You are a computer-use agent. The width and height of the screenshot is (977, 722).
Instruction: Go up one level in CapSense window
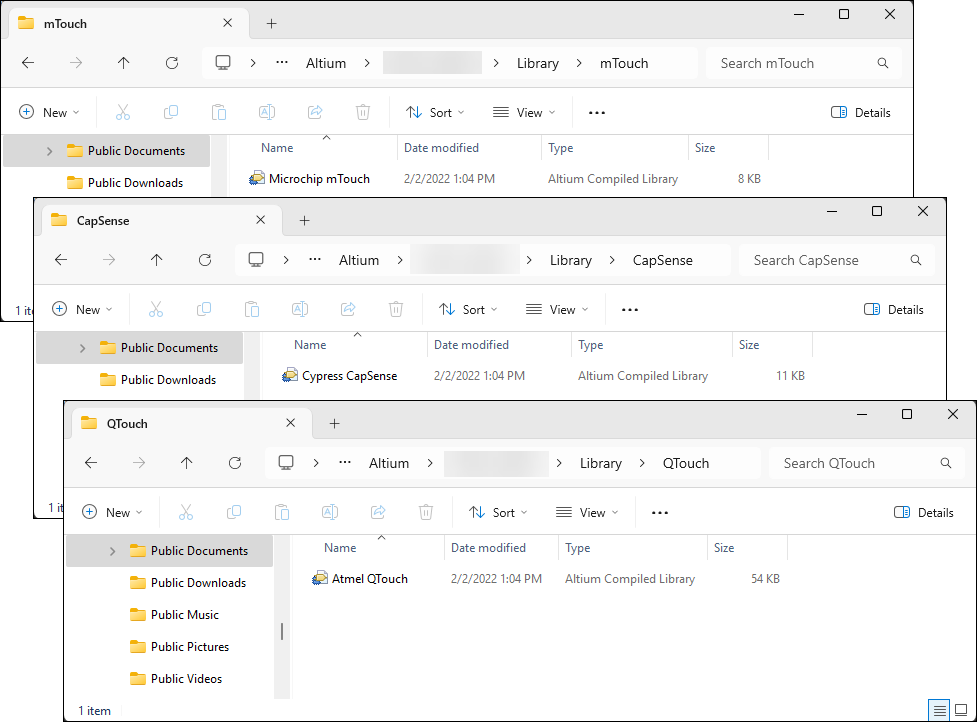coord(156,260)
